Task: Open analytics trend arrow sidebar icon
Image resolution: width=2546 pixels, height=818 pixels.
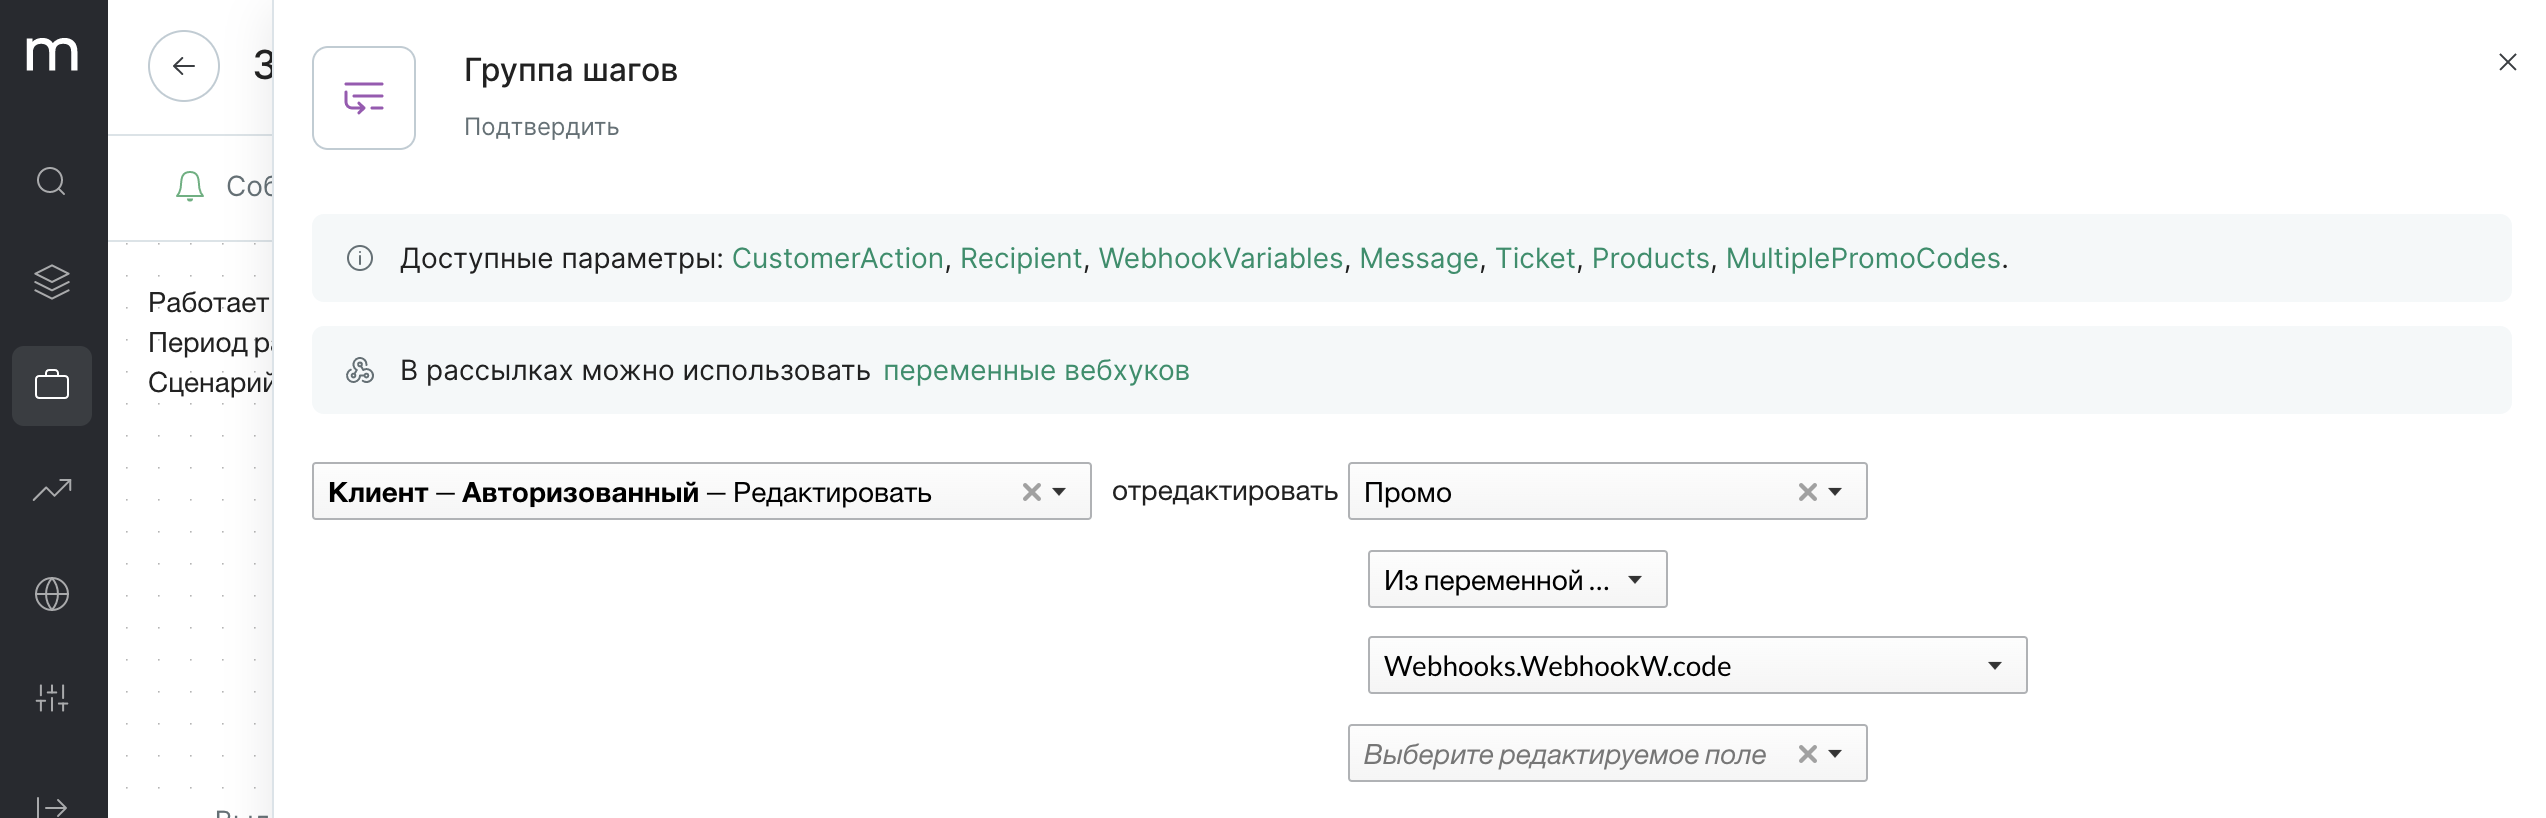Action: tap(52, 490)
